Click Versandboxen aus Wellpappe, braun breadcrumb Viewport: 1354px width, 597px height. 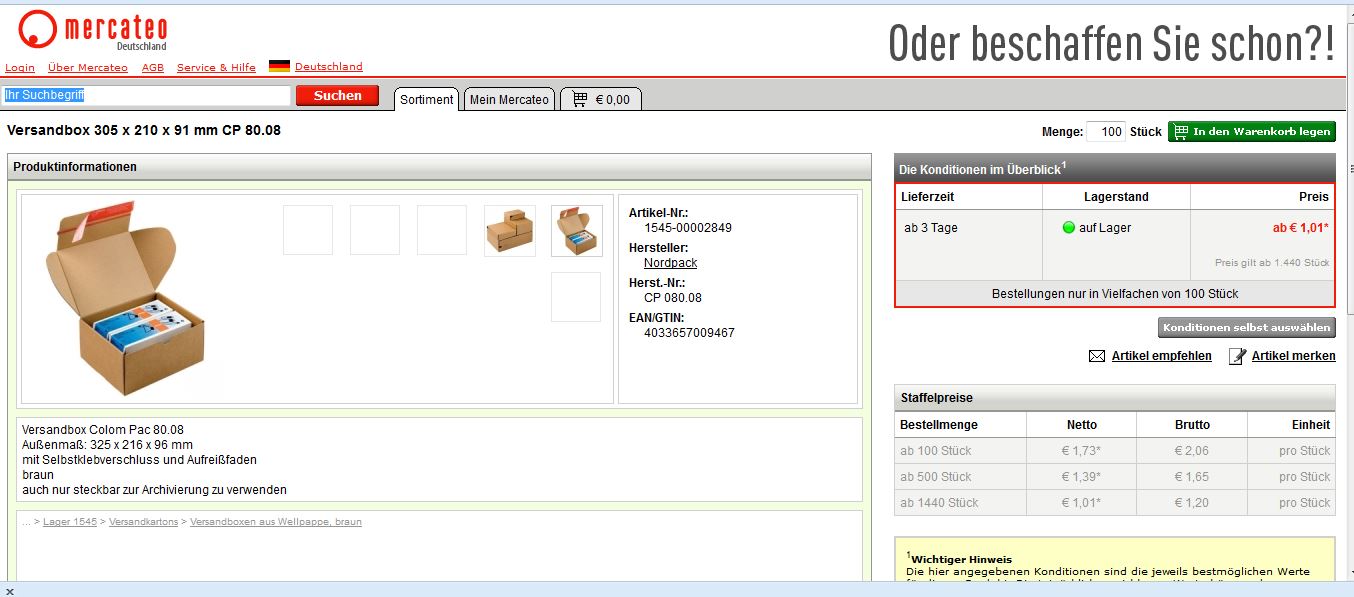point(276,522)
